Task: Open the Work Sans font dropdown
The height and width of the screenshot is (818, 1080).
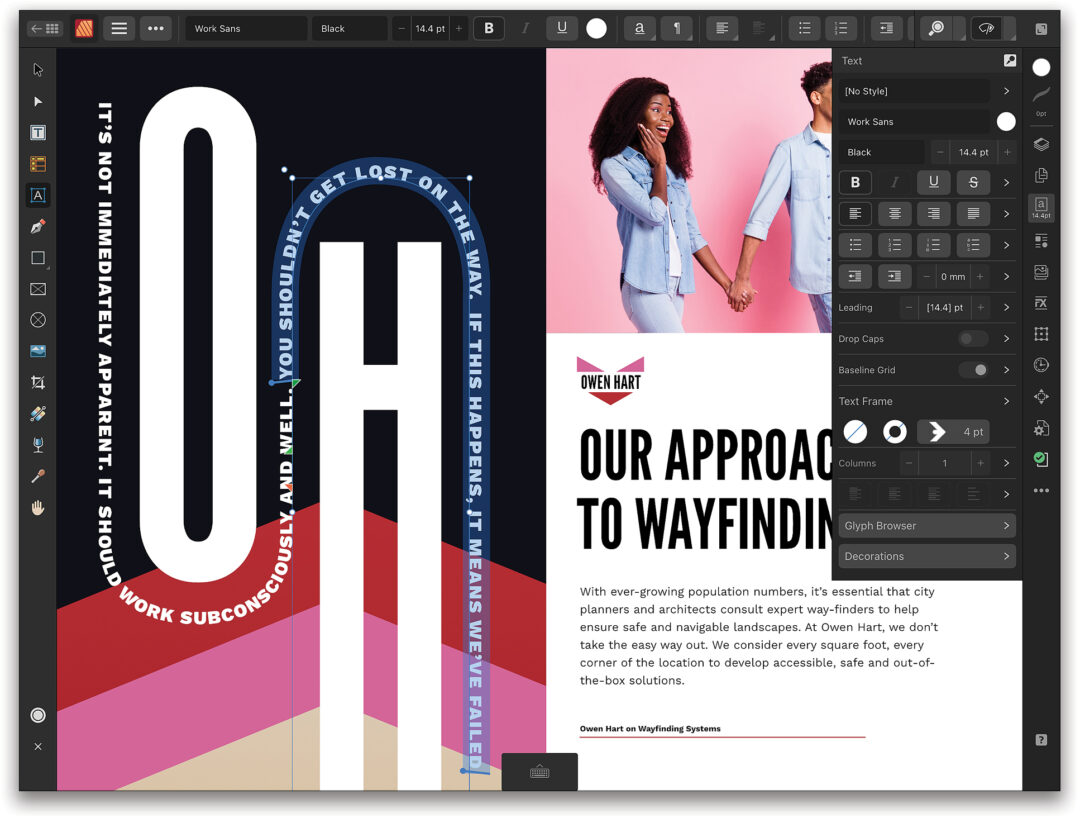Action: 914,121
